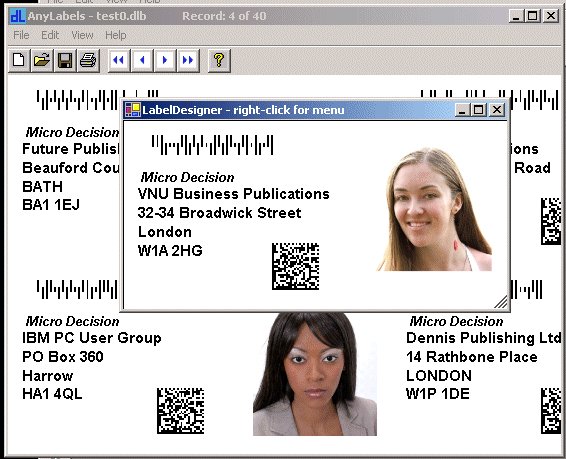Click the 2D barcode in LabelDesigner
The image size is (566, 459).
click(295, 266)
